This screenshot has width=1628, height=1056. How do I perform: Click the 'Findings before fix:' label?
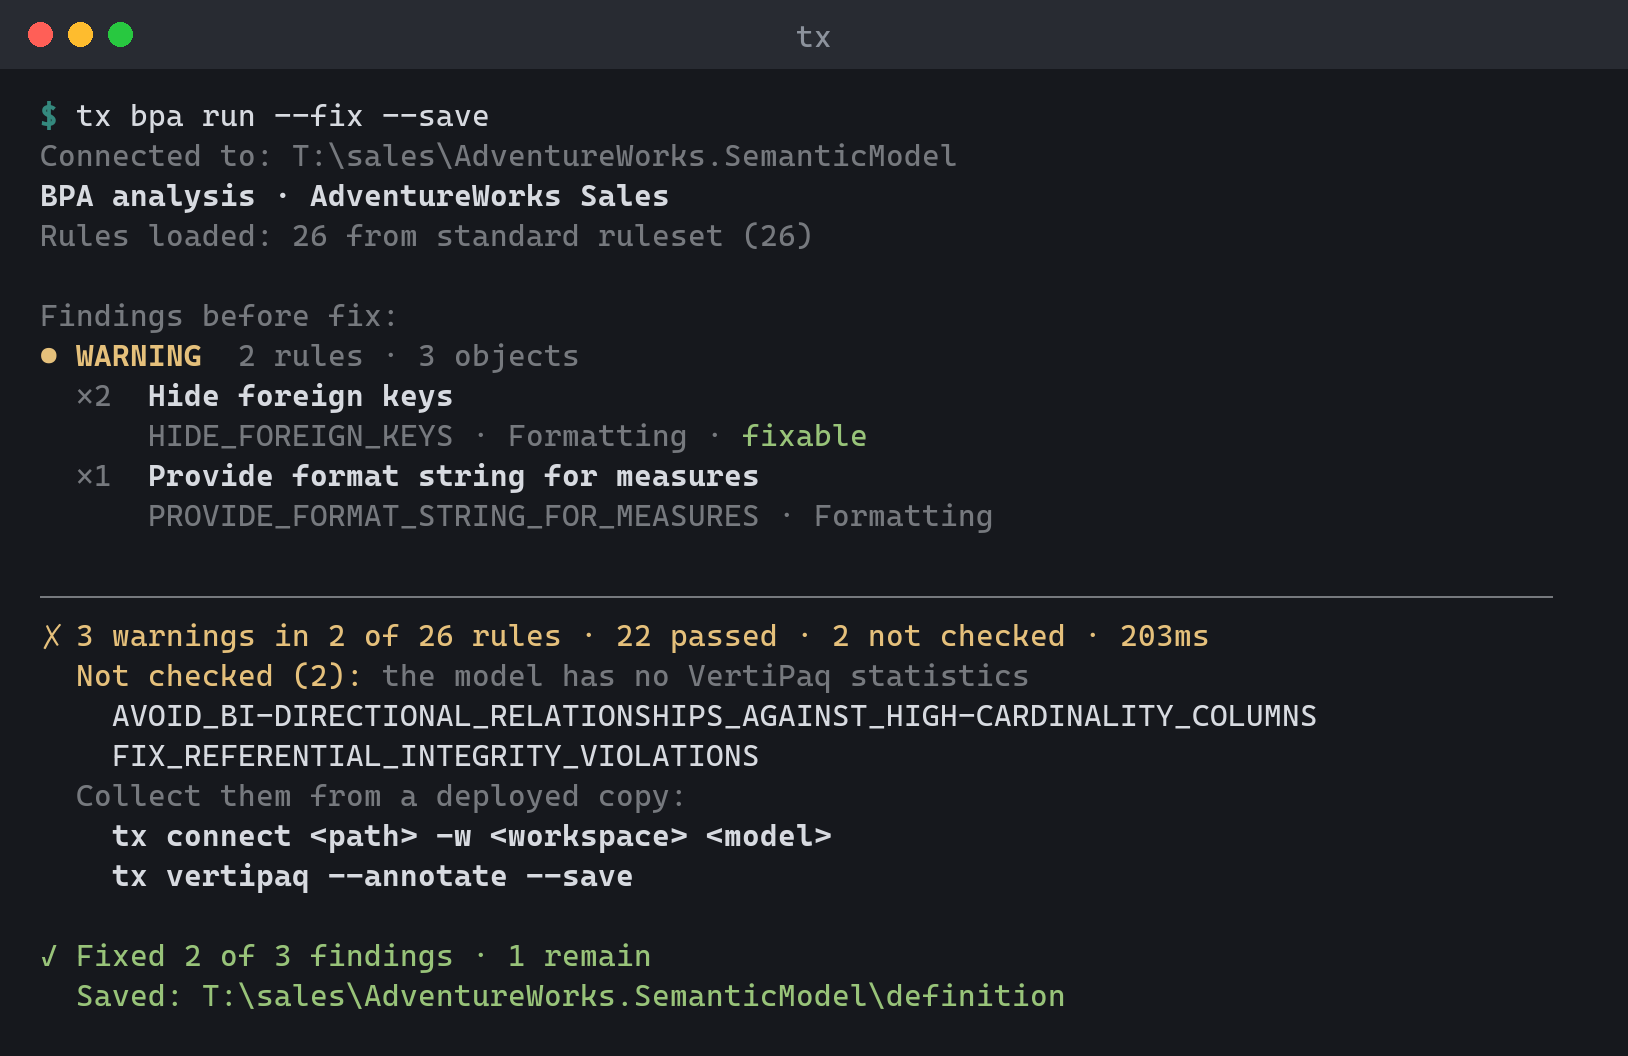click(219, 316)
